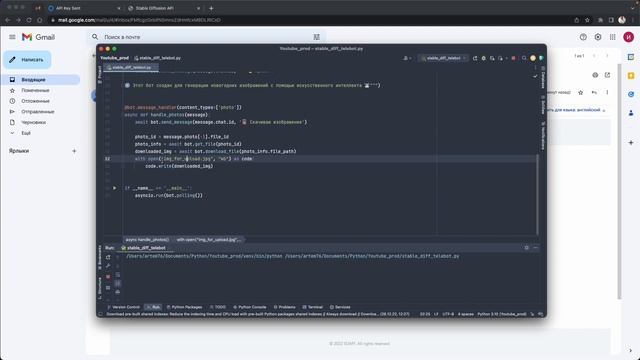
Task: Open Version Control tool window
Action: (x=123, y=307)
